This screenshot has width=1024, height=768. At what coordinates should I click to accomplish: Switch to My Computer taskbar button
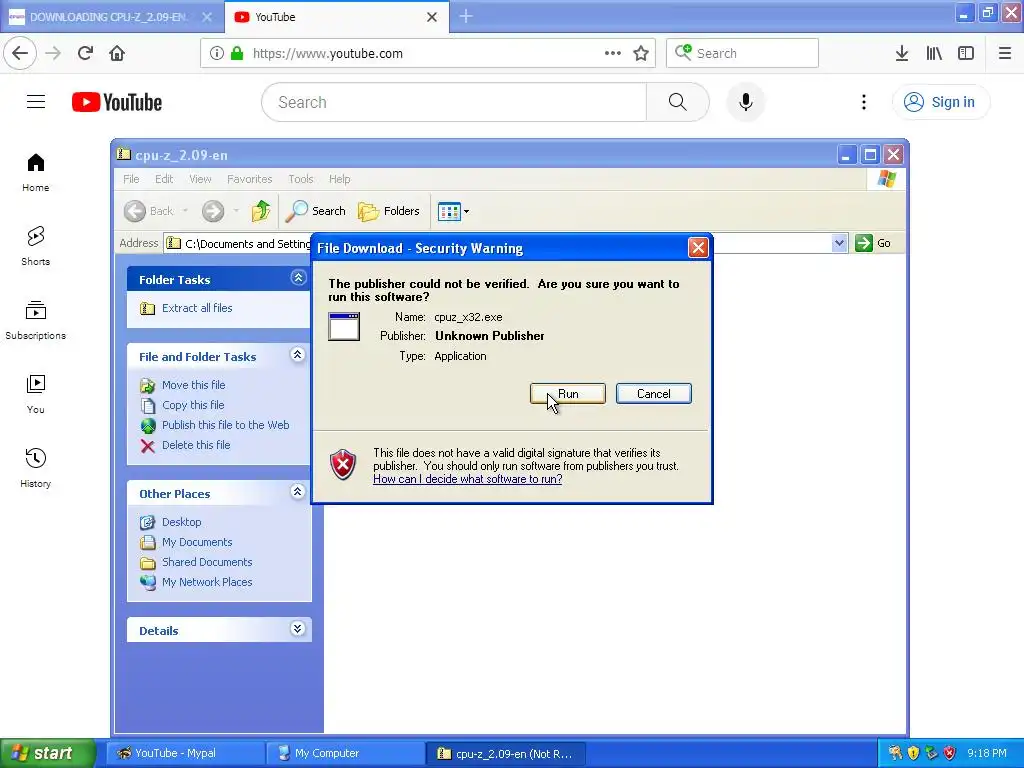point(346,753)
